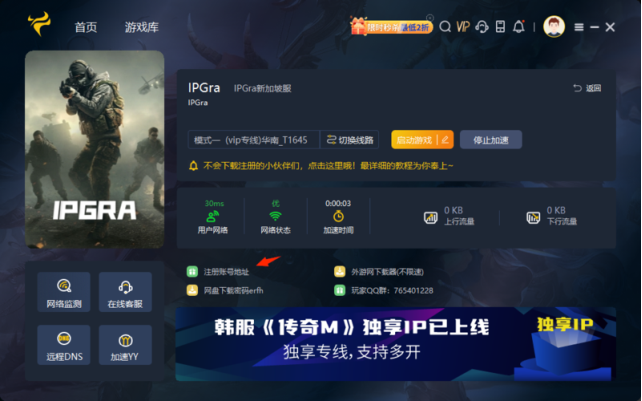Click the yellow icon beside 外游网下载器
This screenshot has height=401, width=642.
[340, 272]
